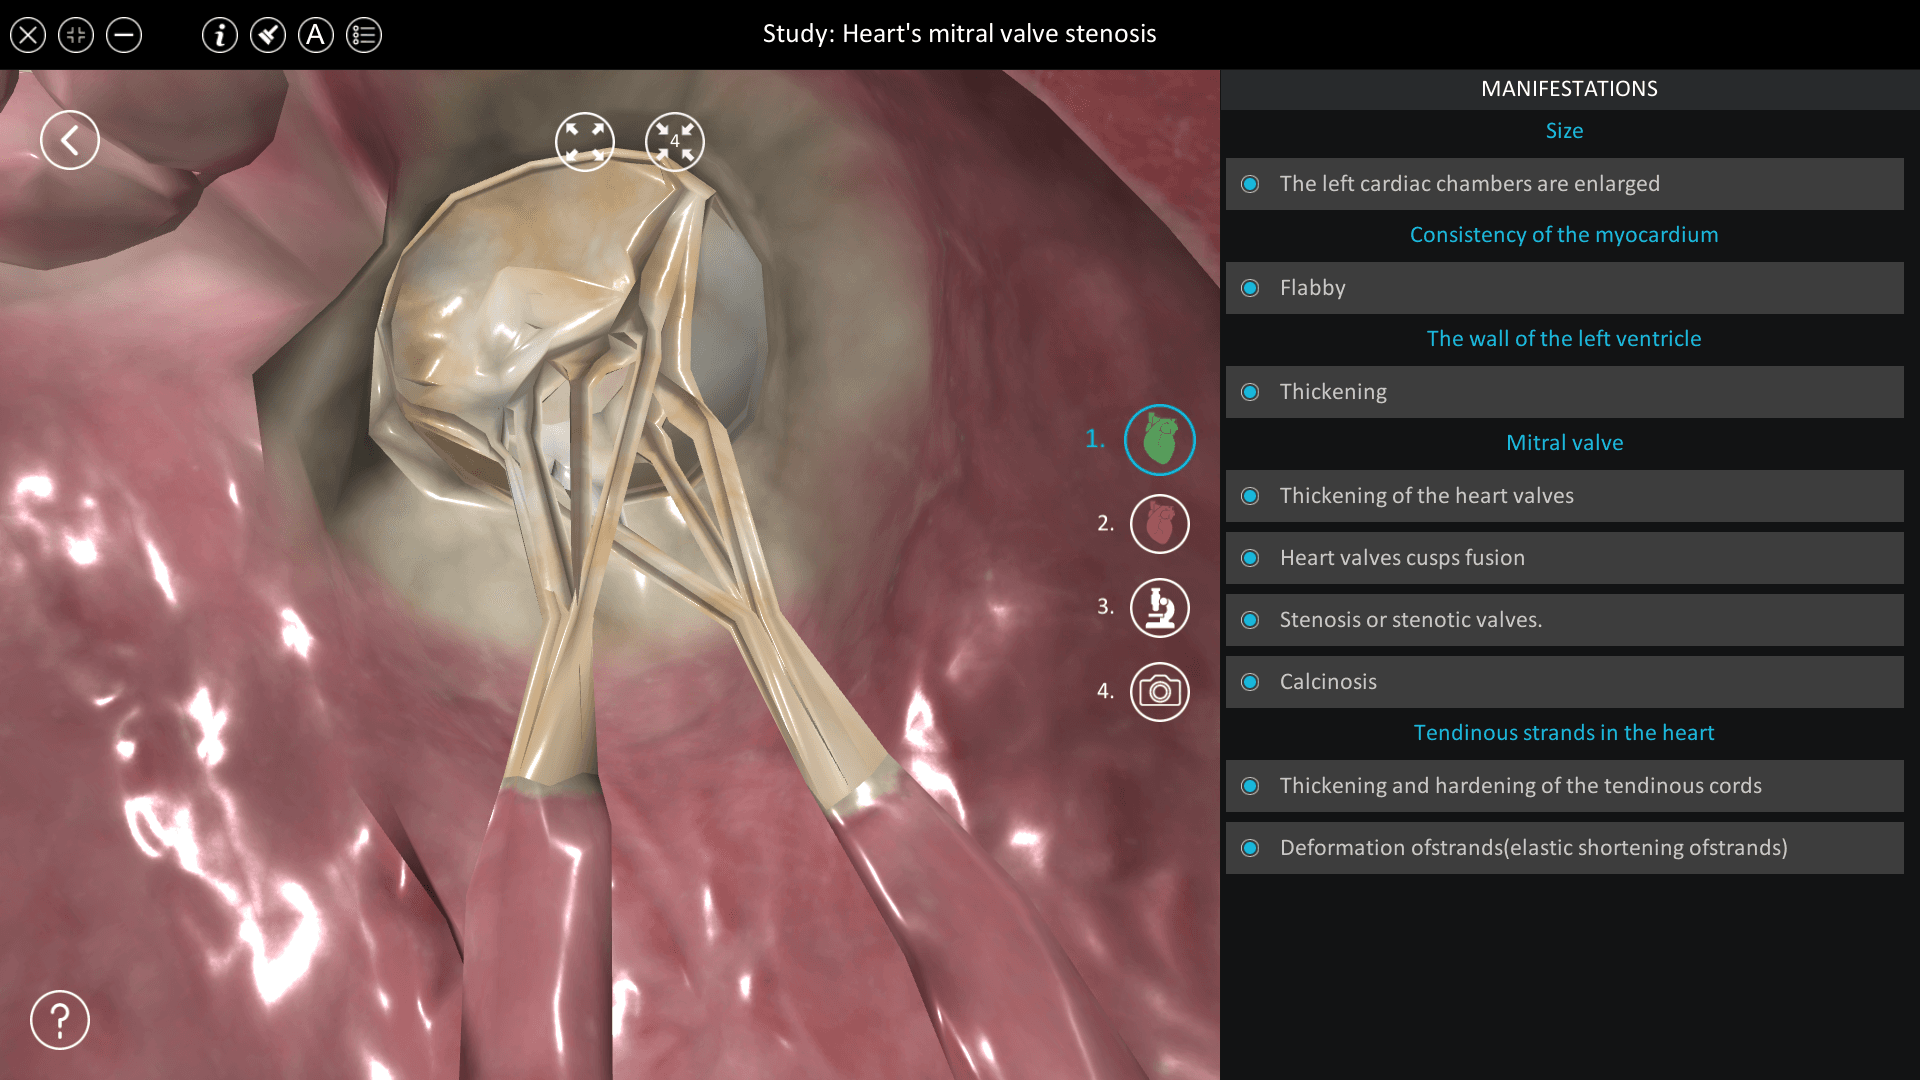Toggle tendinous cords thickening and hardening radio
This screenshot has width=1920, height=1080.
pos(1250,786)
